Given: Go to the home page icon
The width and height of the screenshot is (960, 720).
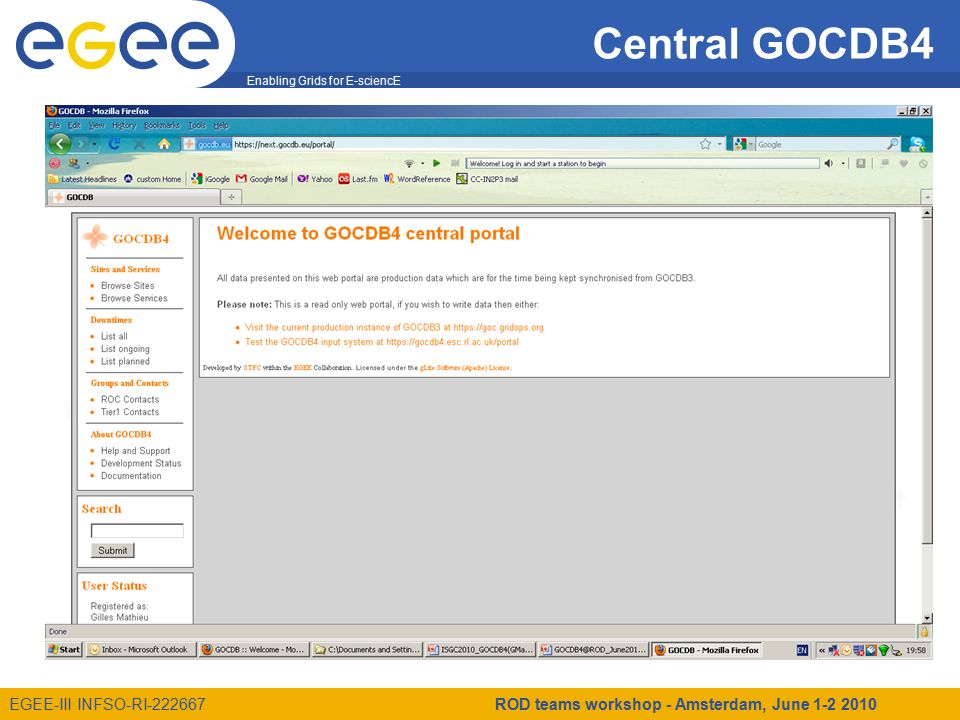Looking at the screenshot, I should (x=163, y=144).
